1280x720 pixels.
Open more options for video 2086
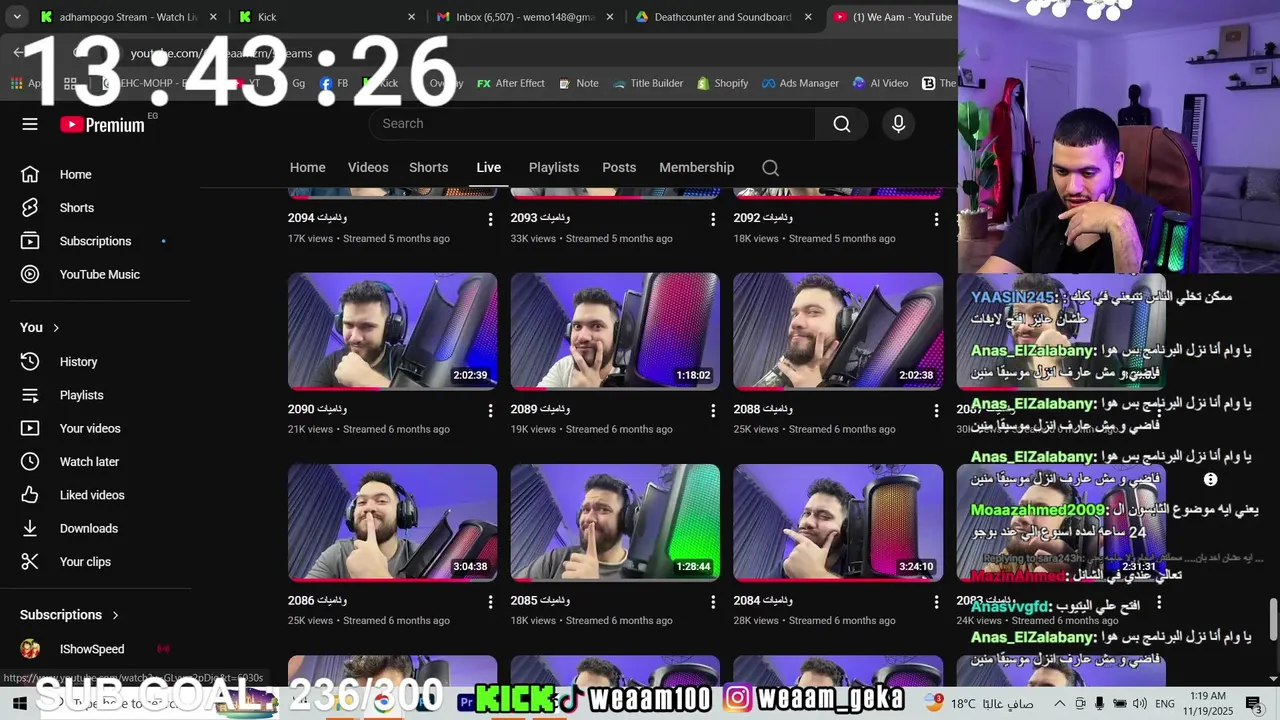490,602
